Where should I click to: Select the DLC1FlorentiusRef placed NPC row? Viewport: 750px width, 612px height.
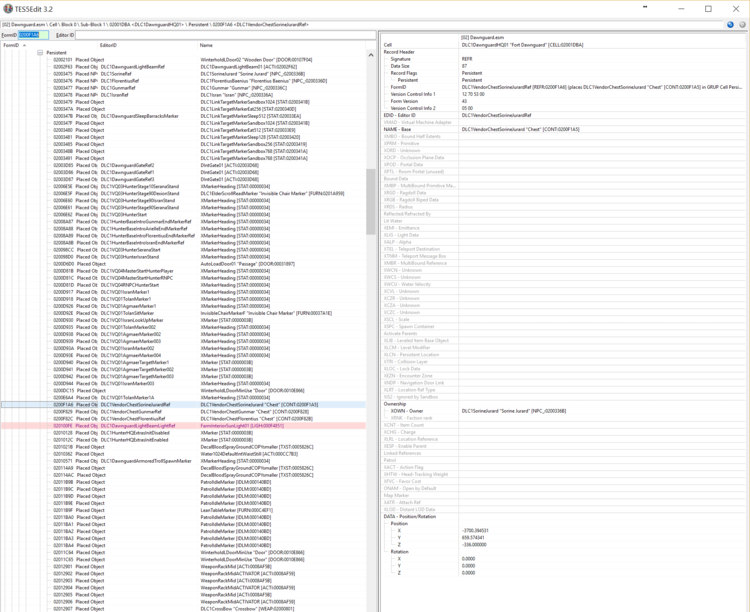183,81
